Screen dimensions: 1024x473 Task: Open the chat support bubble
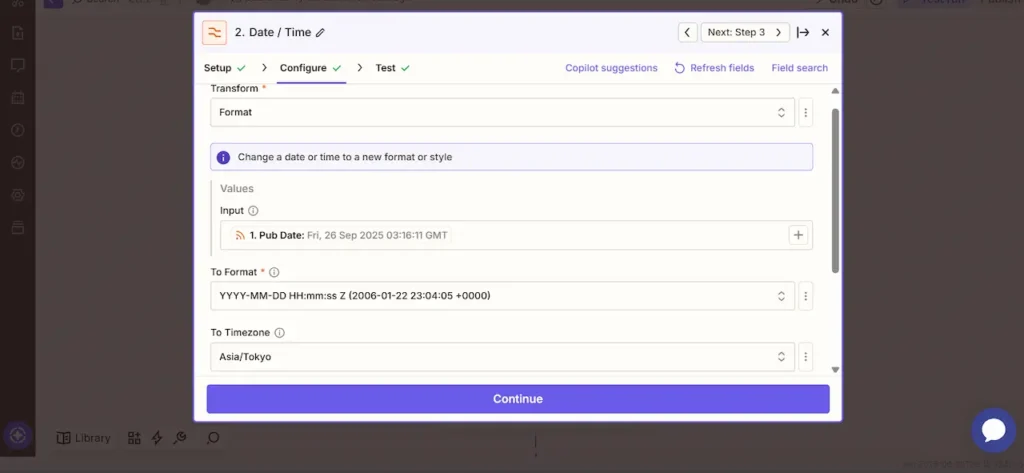point(993,430)
